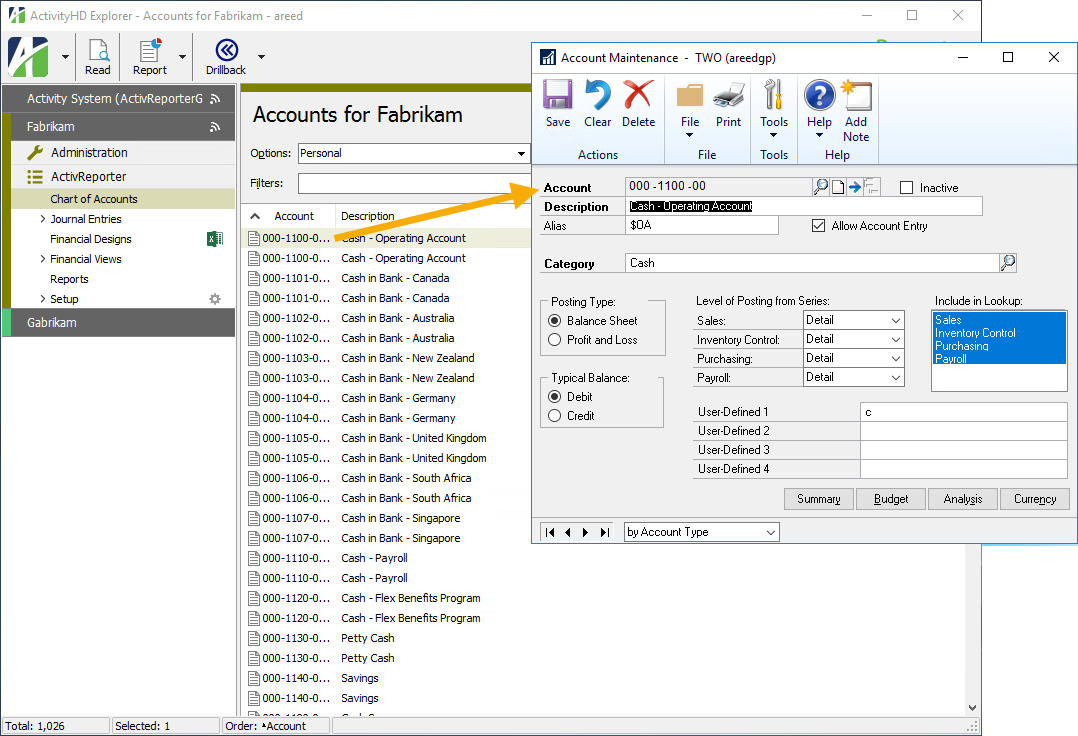Click the Filters input field
1078x736 pixels.
pyautogui.click(x=414, y=183)
